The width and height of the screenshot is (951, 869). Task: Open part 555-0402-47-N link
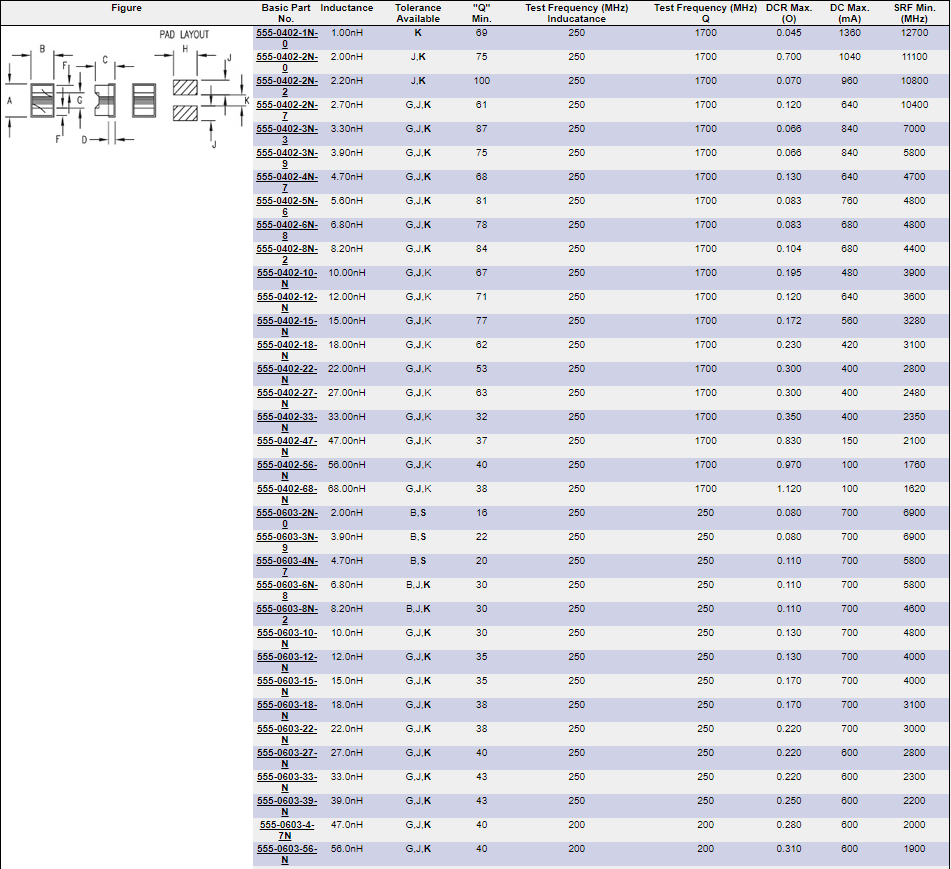(286, 441)
